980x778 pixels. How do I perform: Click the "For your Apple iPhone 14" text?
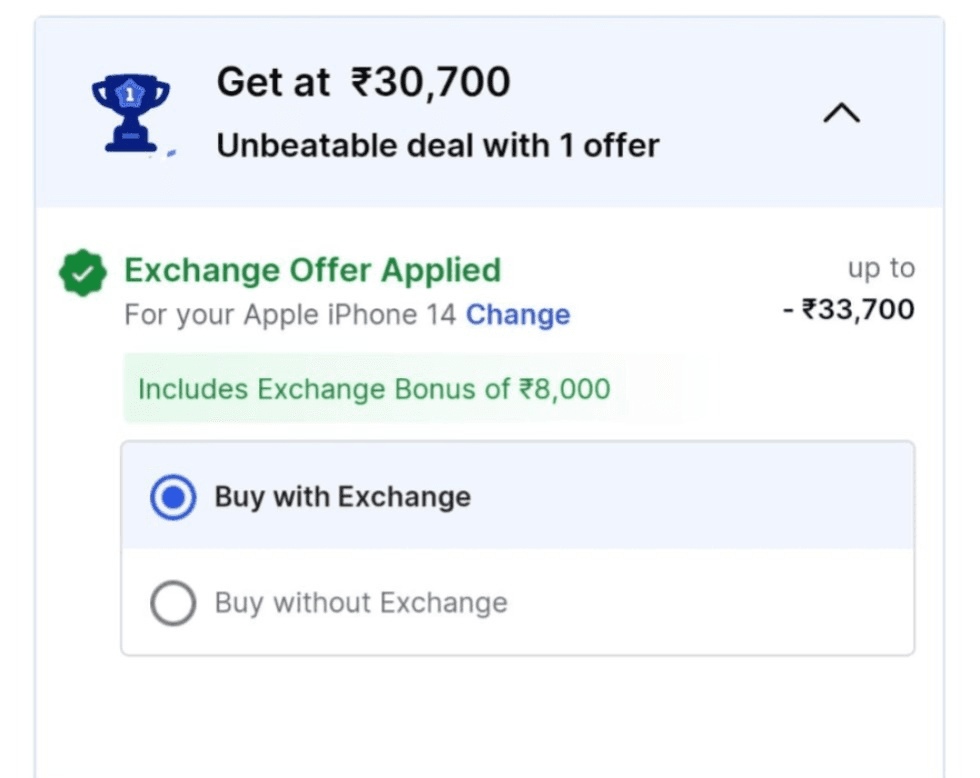click(x=292, y=315)
